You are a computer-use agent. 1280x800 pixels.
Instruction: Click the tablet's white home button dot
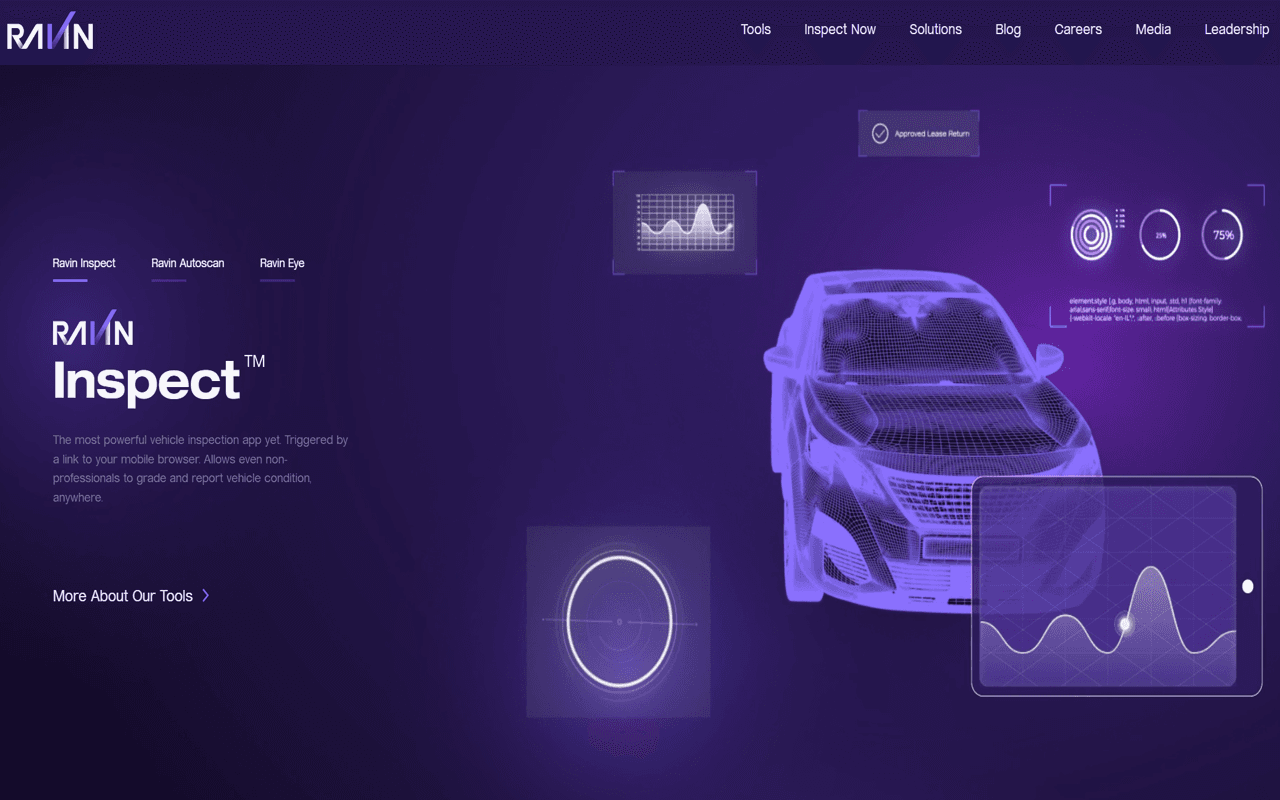pyautogui.click(x=1247, y=586)
